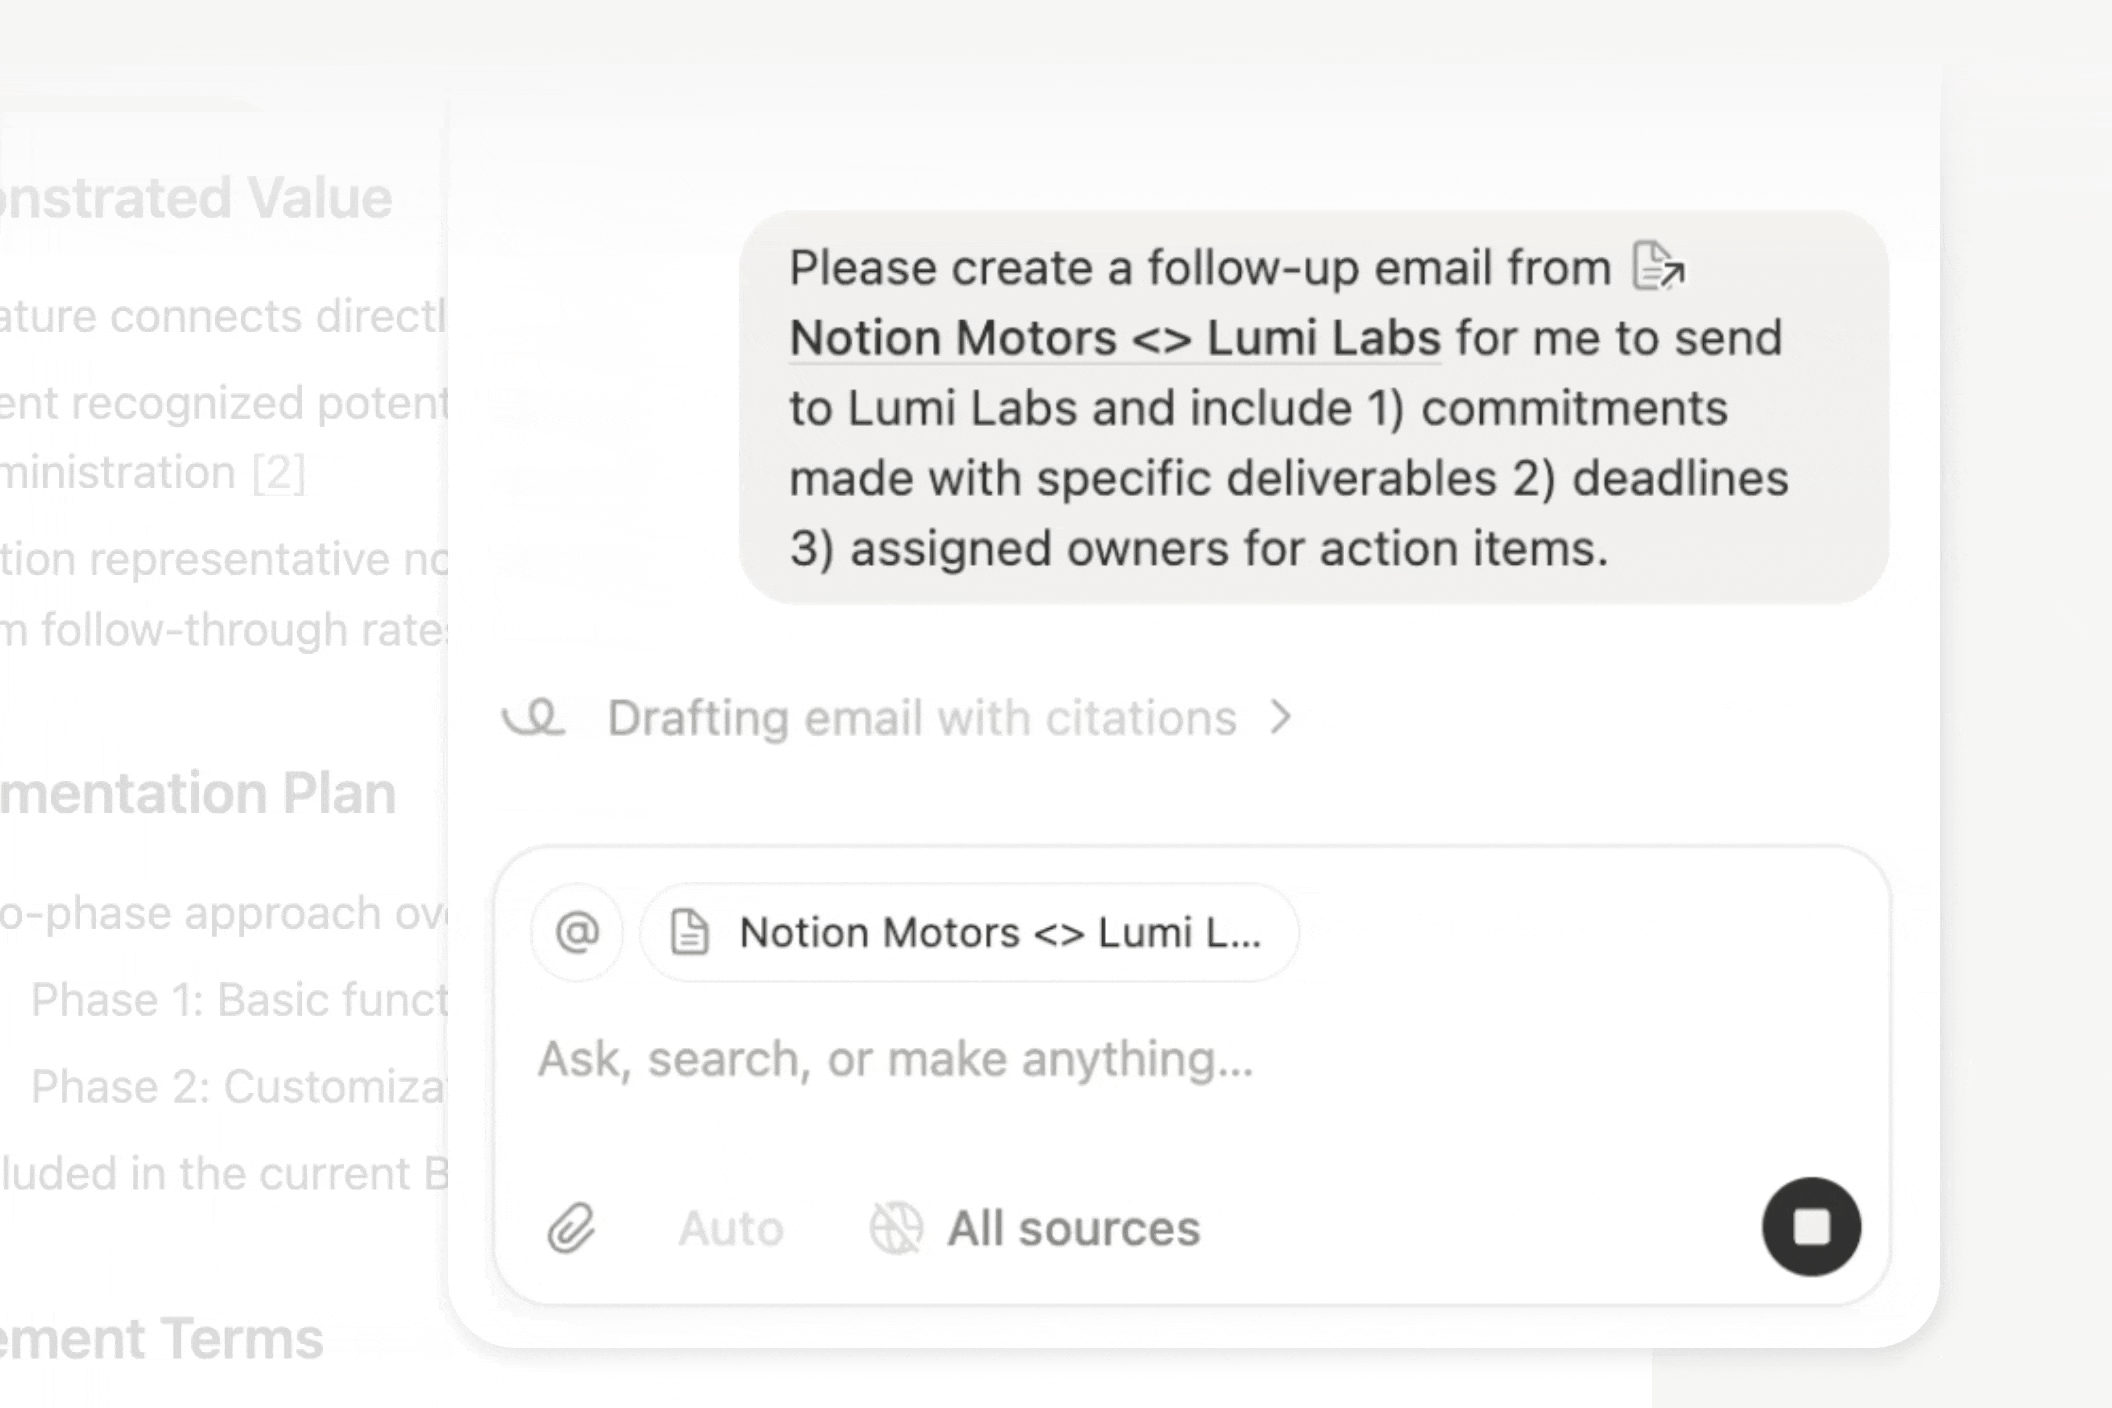Click the 'Phase 1: Basic funct' list item
The width and height of the screenshot is (2112, 1408).
[239, 1000]
